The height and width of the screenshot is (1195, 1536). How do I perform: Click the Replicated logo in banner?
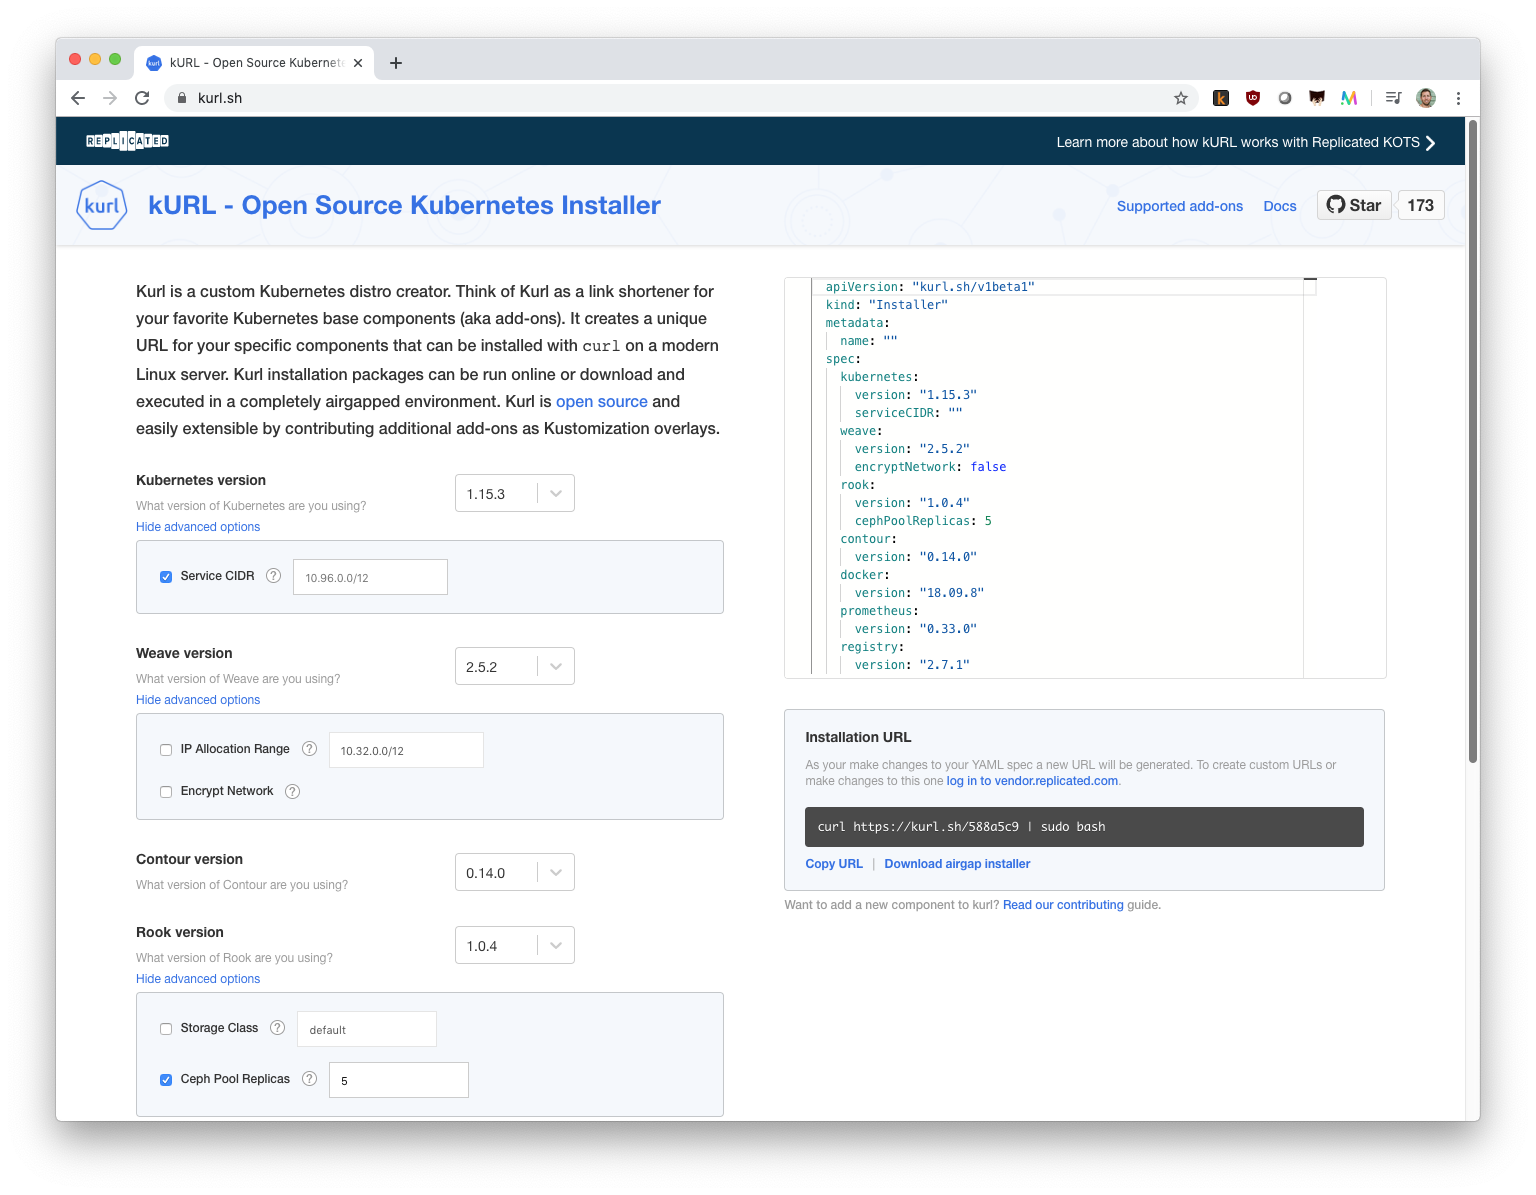pos(127,141)
